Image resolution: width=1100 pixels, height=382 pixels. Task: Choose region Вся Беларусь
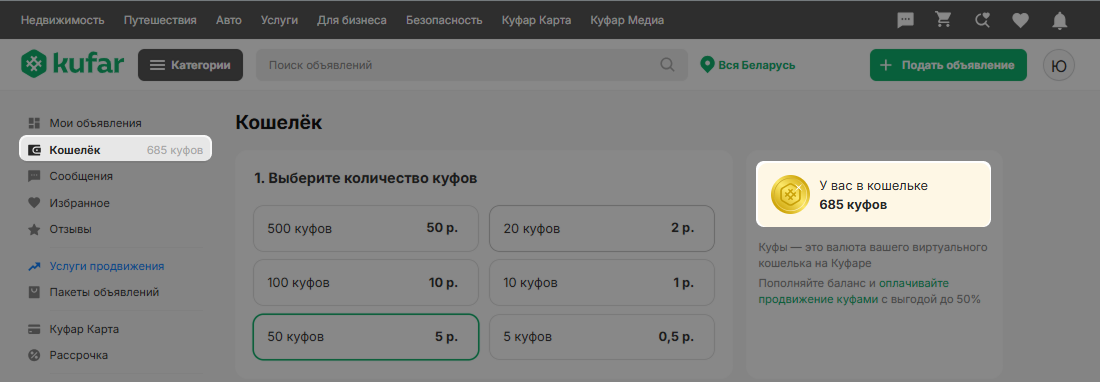pos(748,65)
